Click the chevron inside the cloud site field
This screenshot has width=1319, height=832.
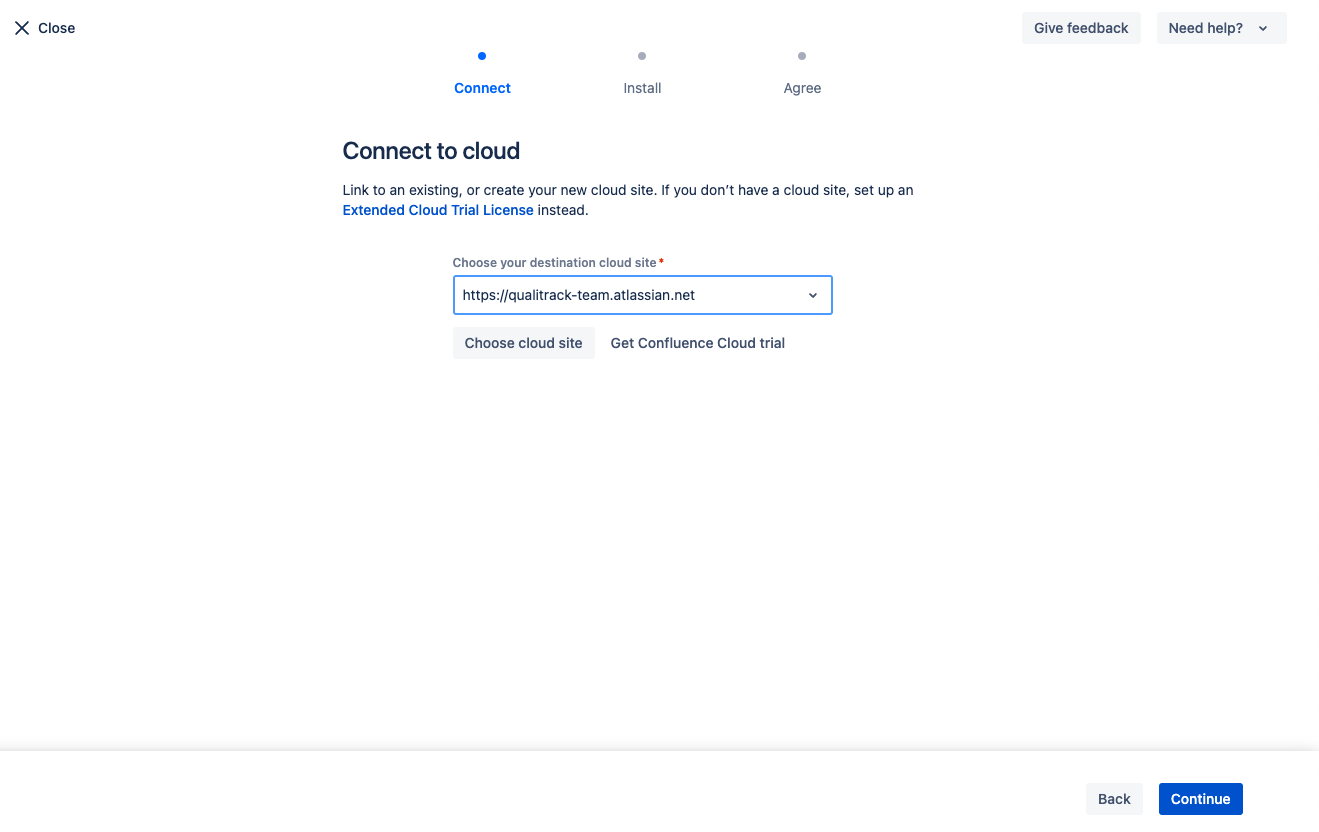click(812, 295)
